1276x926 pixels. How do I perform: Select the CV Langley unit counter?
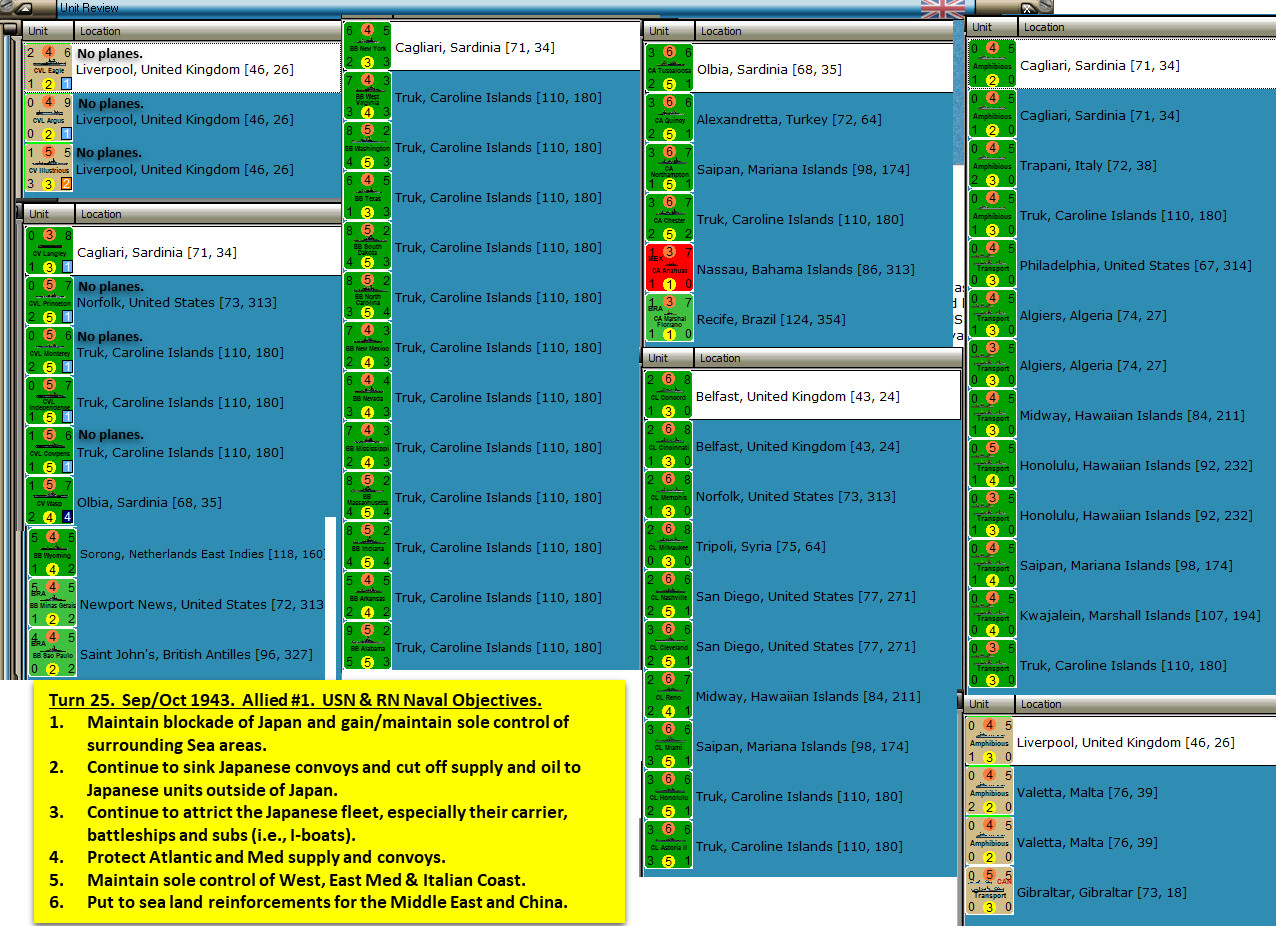[x=50, y=251]
